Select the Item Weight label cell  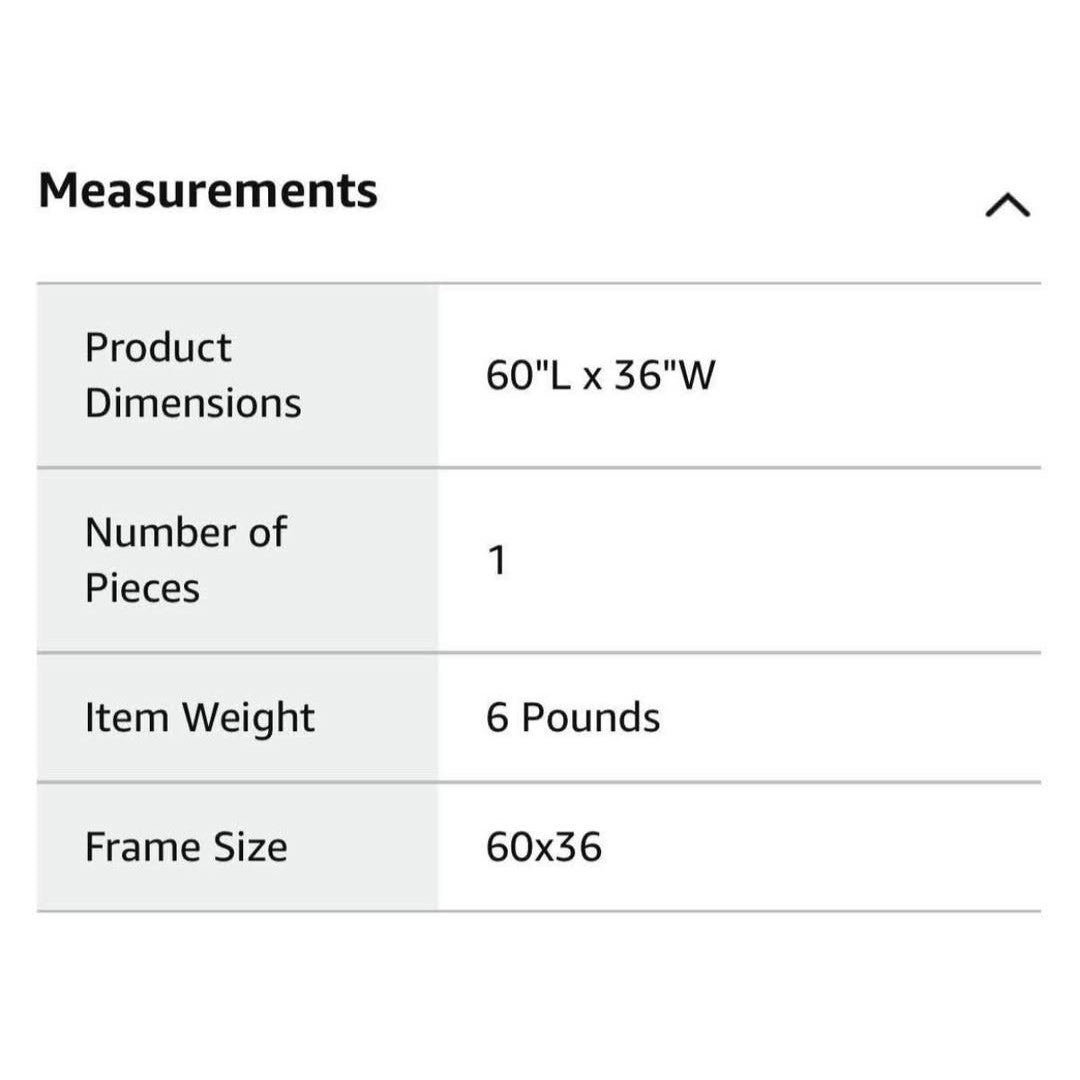point(238,717)
